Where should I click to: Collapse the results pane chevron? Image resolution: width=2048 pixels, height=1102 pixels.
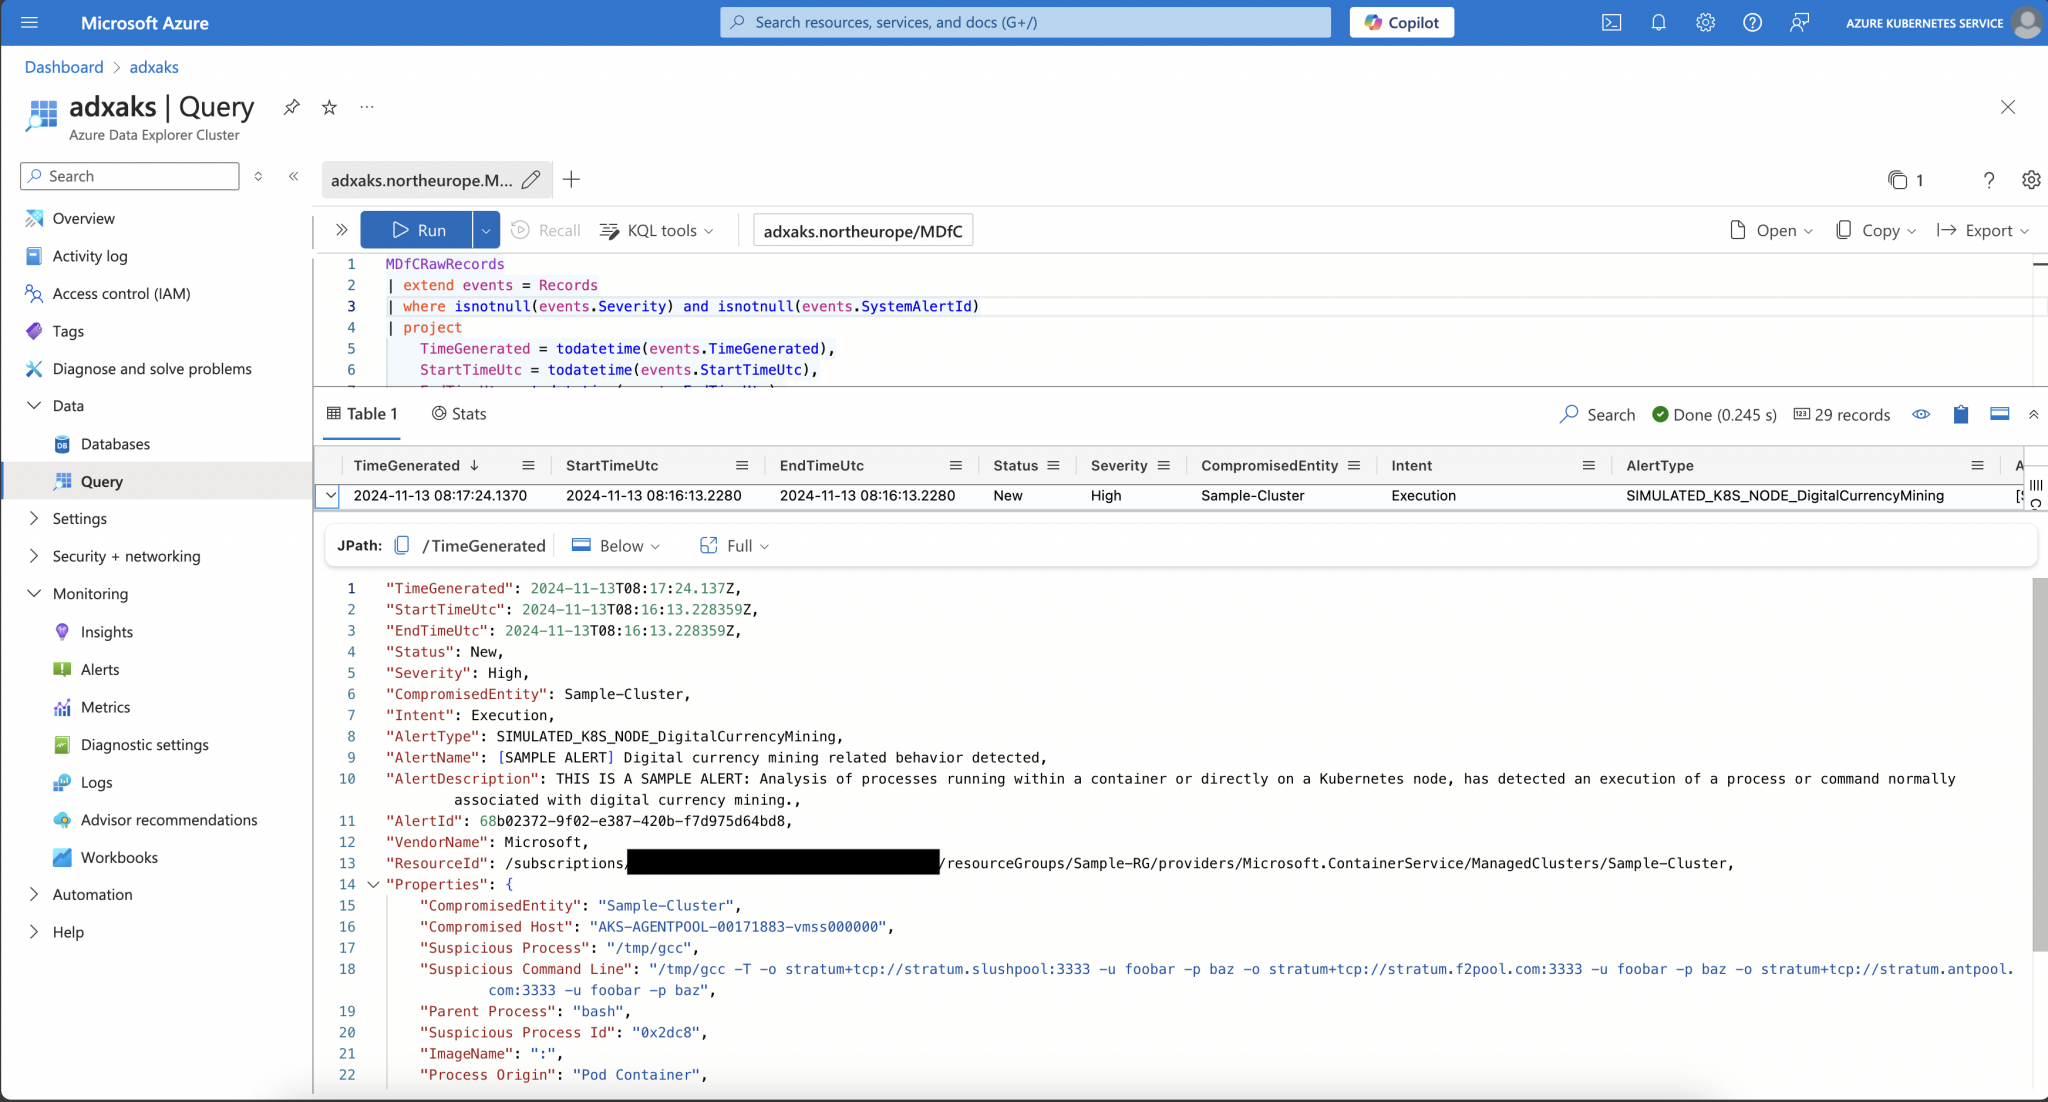pos(2034,414)
